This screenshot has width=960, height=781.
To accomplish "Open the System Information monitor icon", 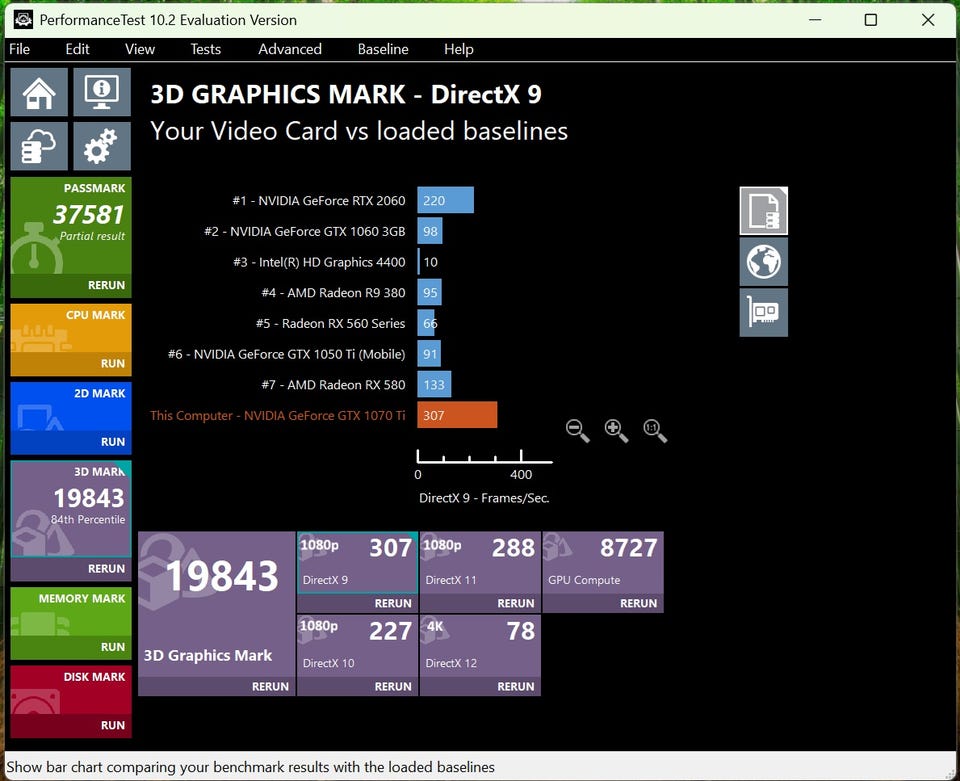I will click(x=102, y=92).
